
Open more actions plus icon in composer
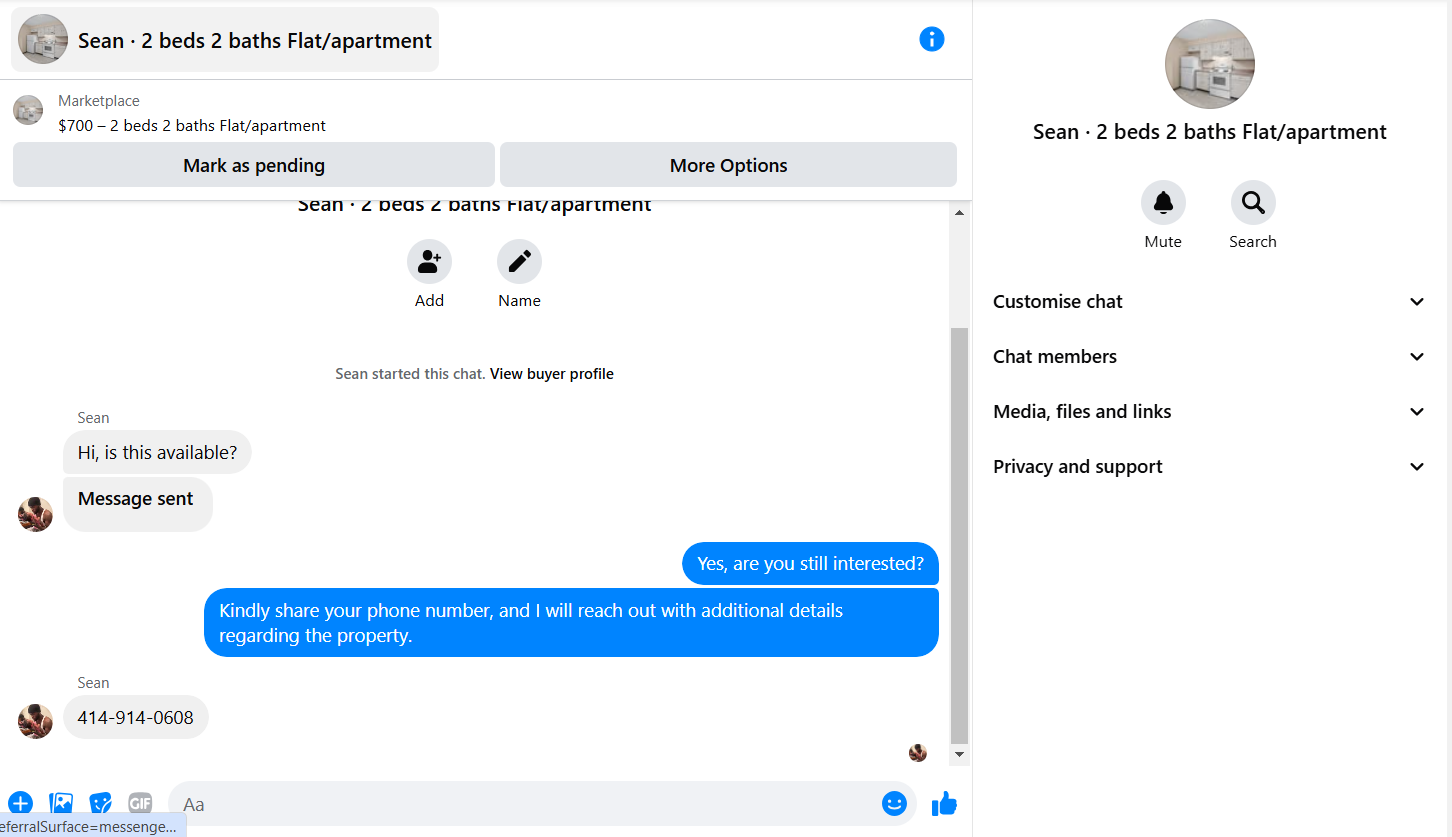click(x=21, y=803)
